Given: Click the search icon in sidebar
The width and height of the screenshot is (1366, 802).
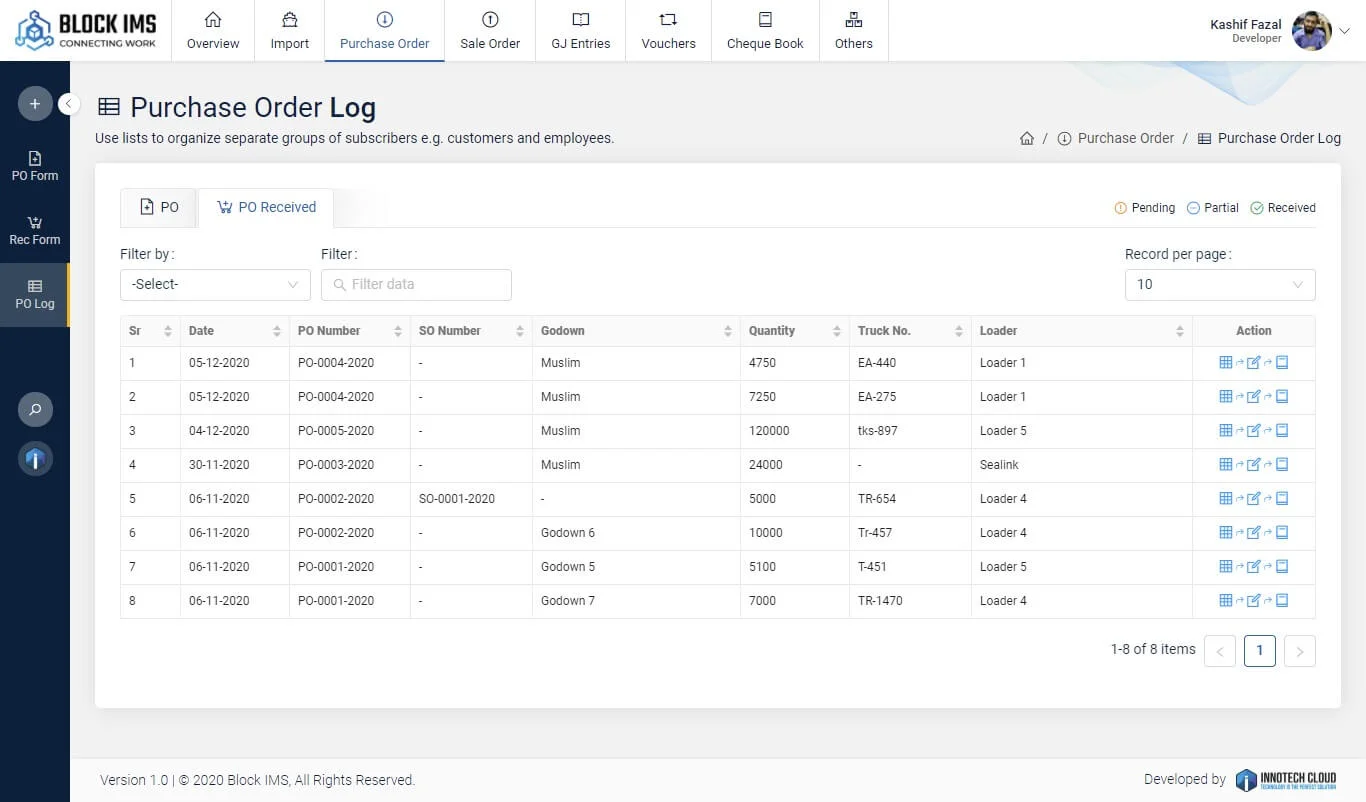Looking at the screenshot, I should (35, 409).
